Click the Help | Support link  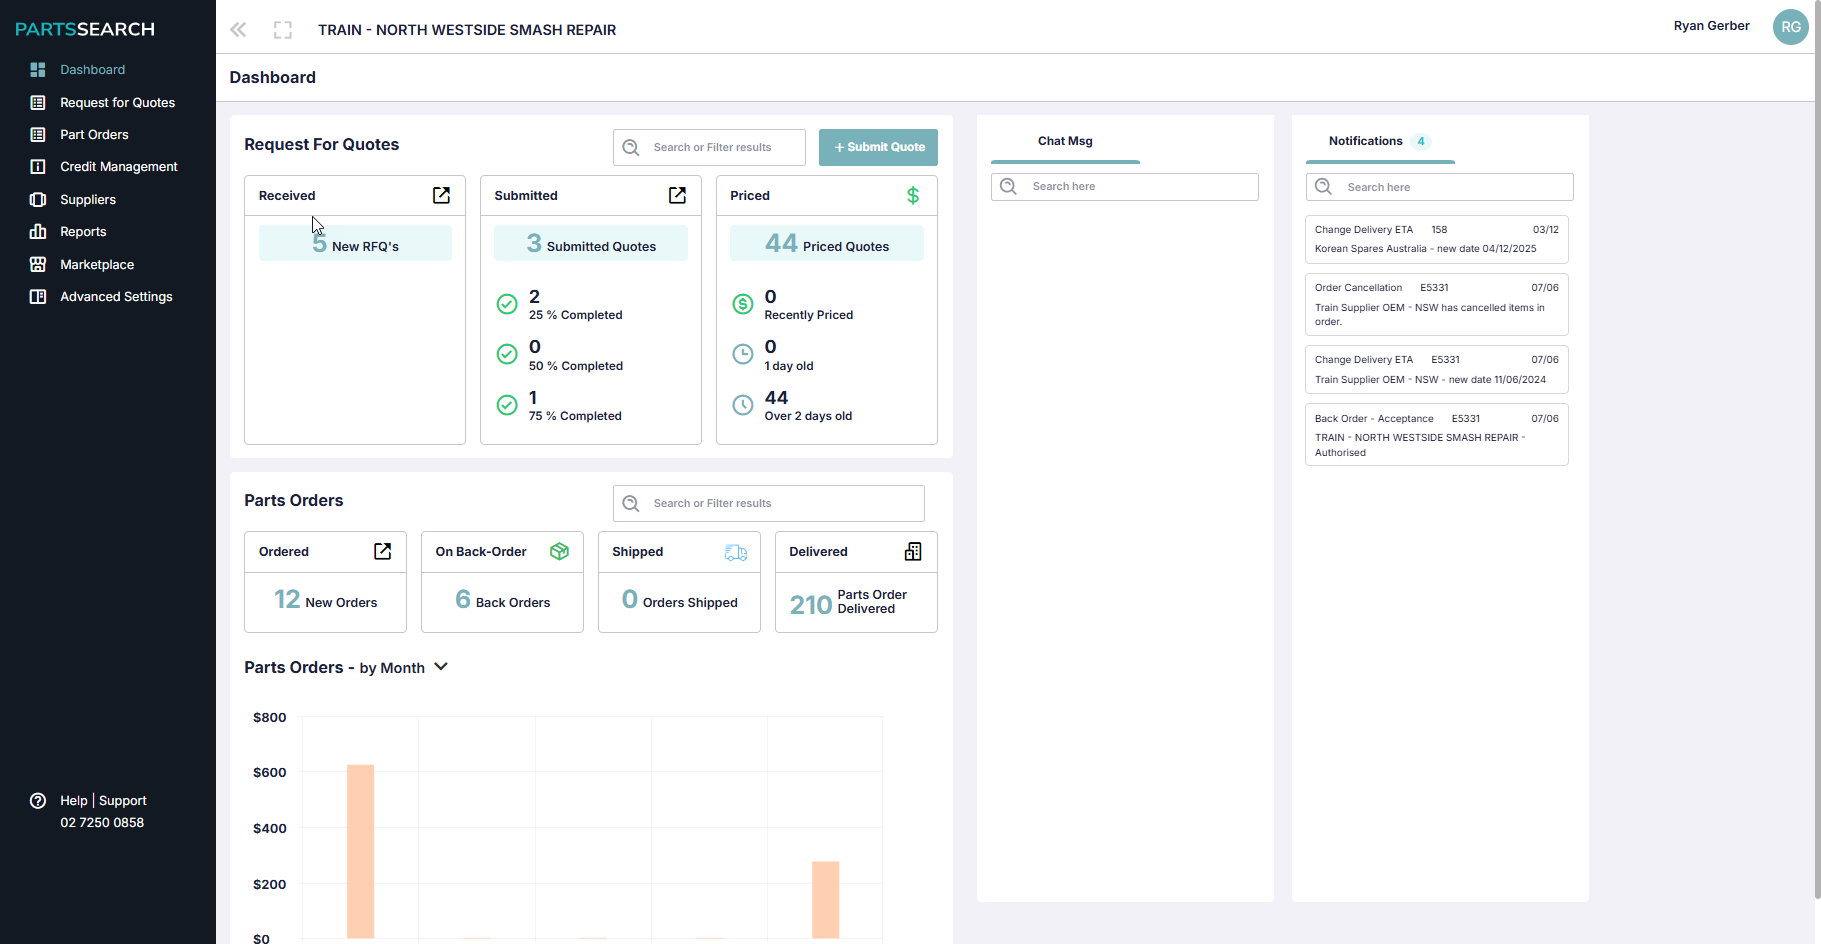(103, 801)
